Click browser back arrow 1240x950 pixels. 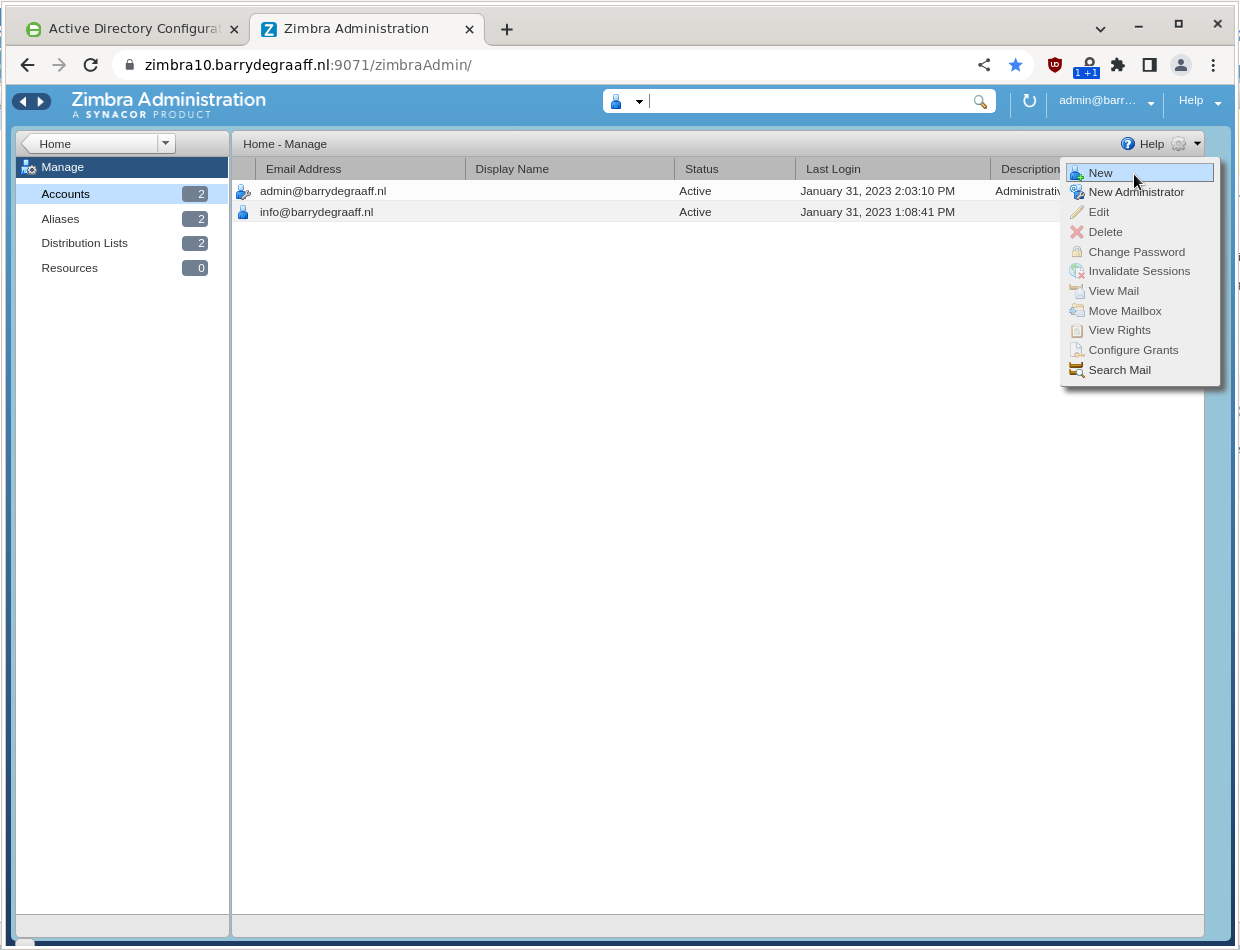[x=27, y=65]
